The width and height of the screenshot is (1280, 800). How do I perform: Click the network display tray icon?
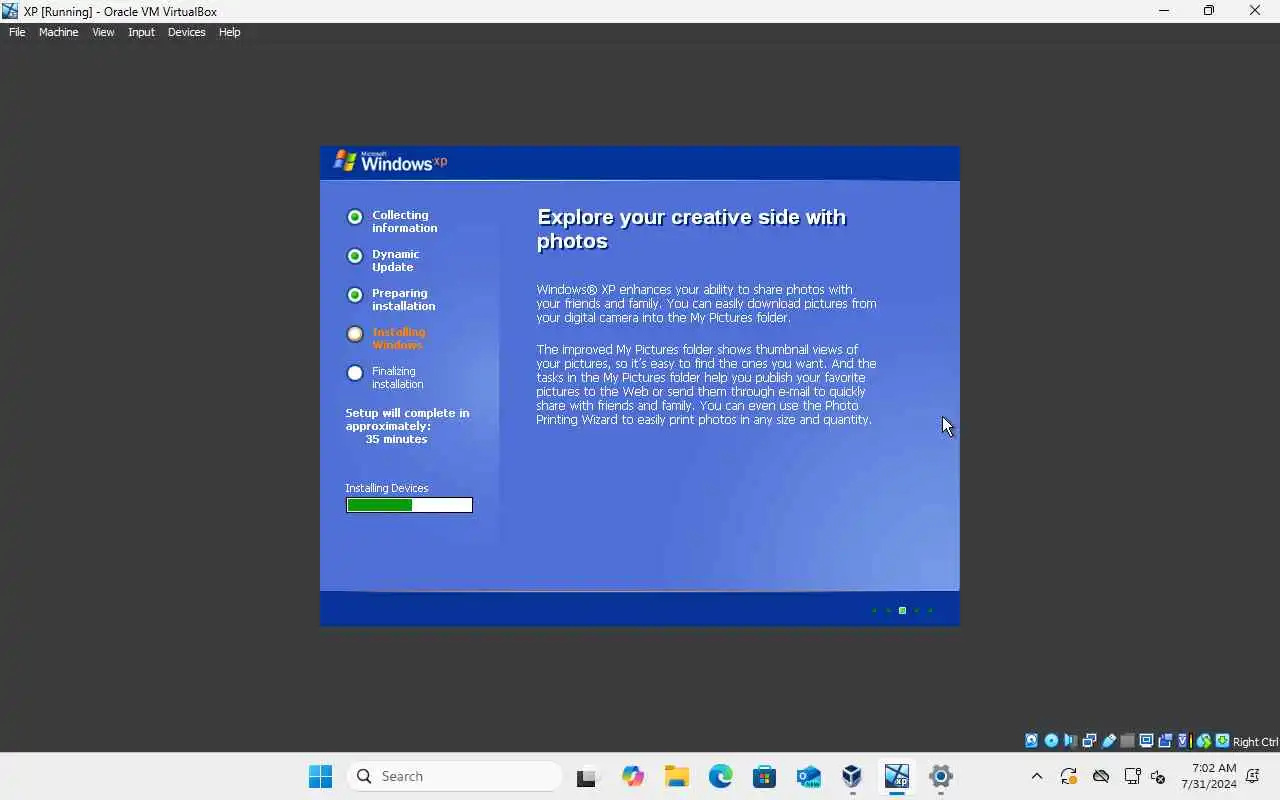point(1132,776)
